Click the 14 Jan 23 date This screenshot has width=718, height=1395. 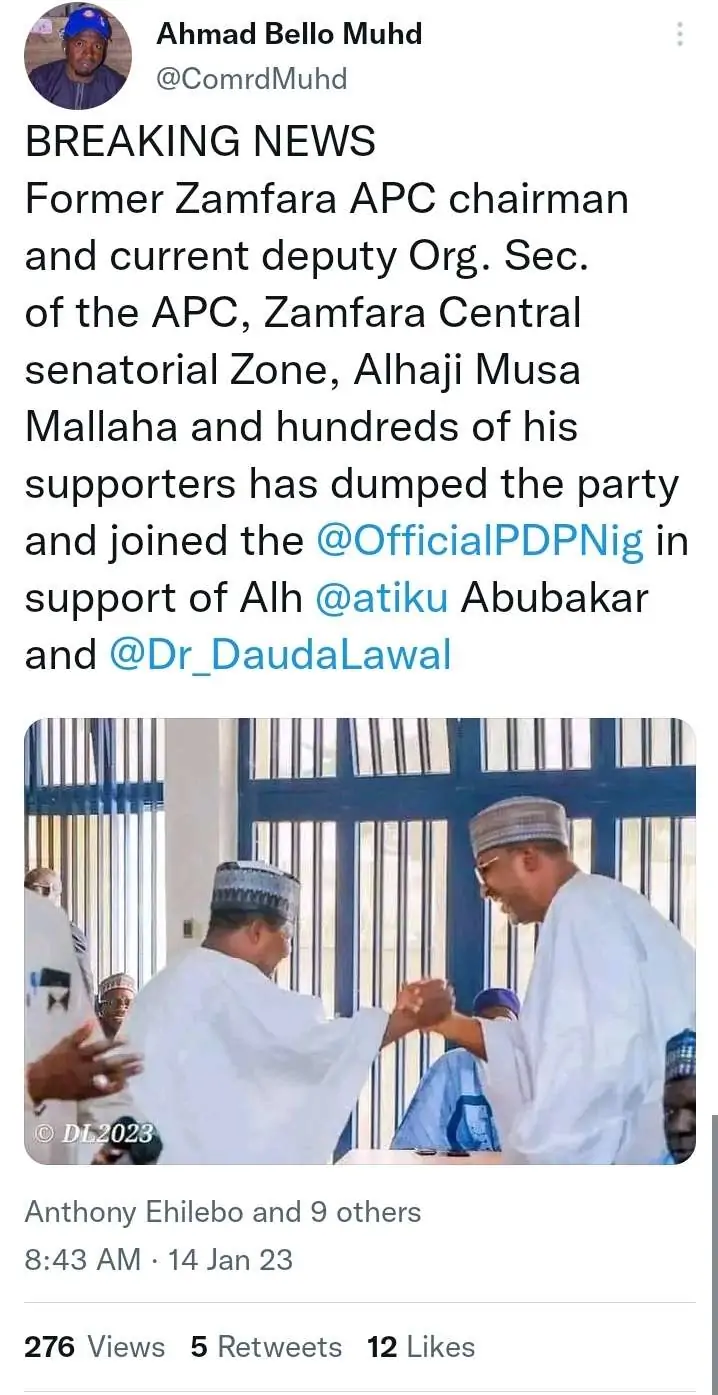click(x=231, y=1259)
